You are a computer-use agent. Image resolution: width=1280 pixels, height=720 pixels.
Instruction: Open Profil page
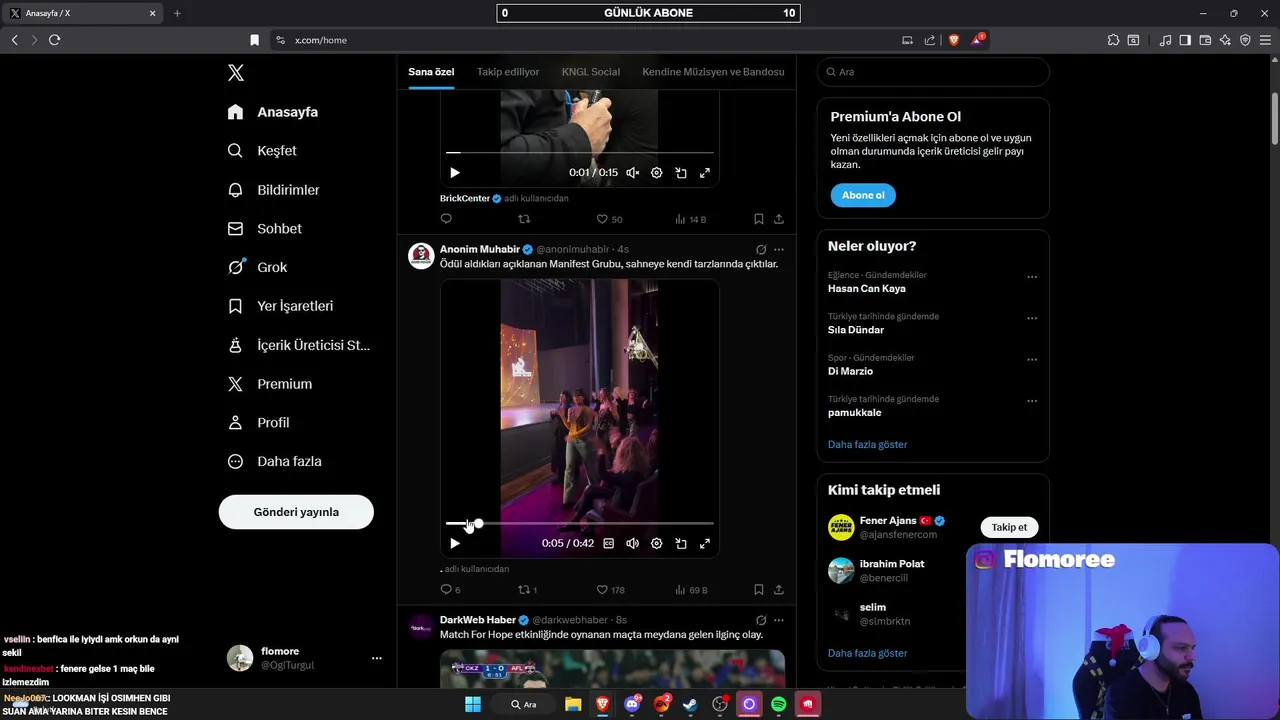(x=258, y=423)
